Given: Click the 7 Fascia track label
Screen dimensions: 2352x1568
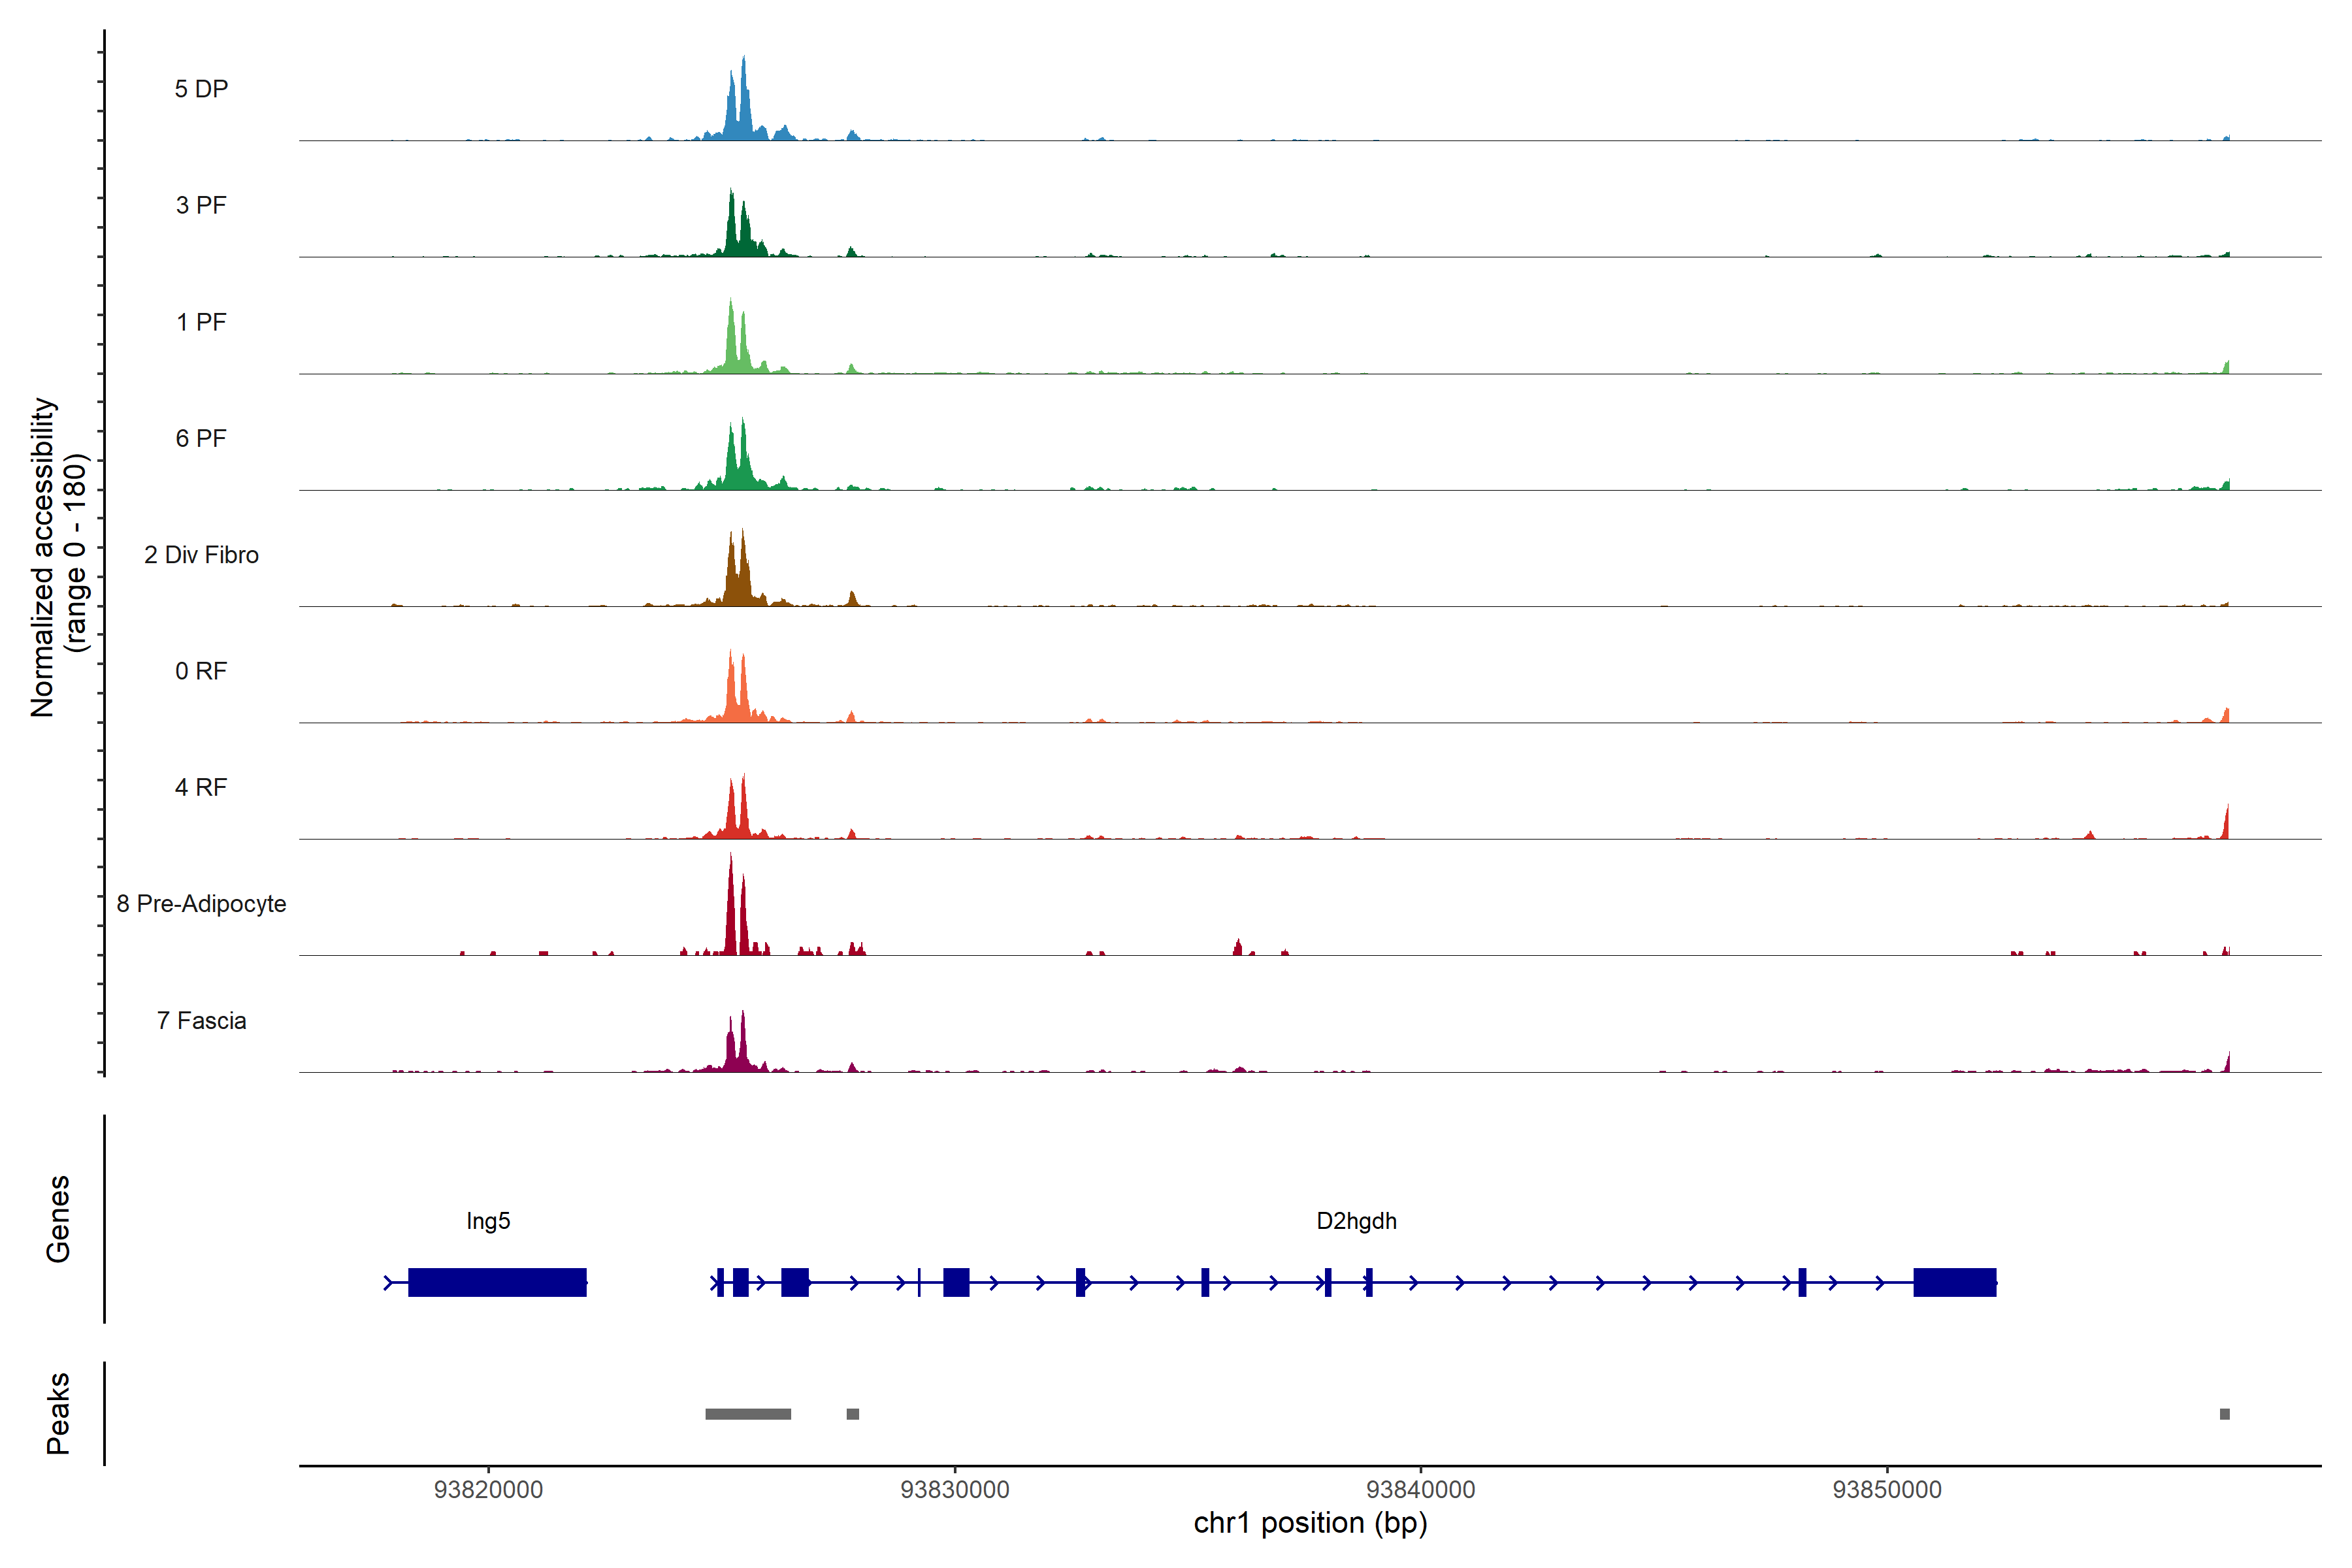Looking at the screenshot, I should pos(201,1020).
